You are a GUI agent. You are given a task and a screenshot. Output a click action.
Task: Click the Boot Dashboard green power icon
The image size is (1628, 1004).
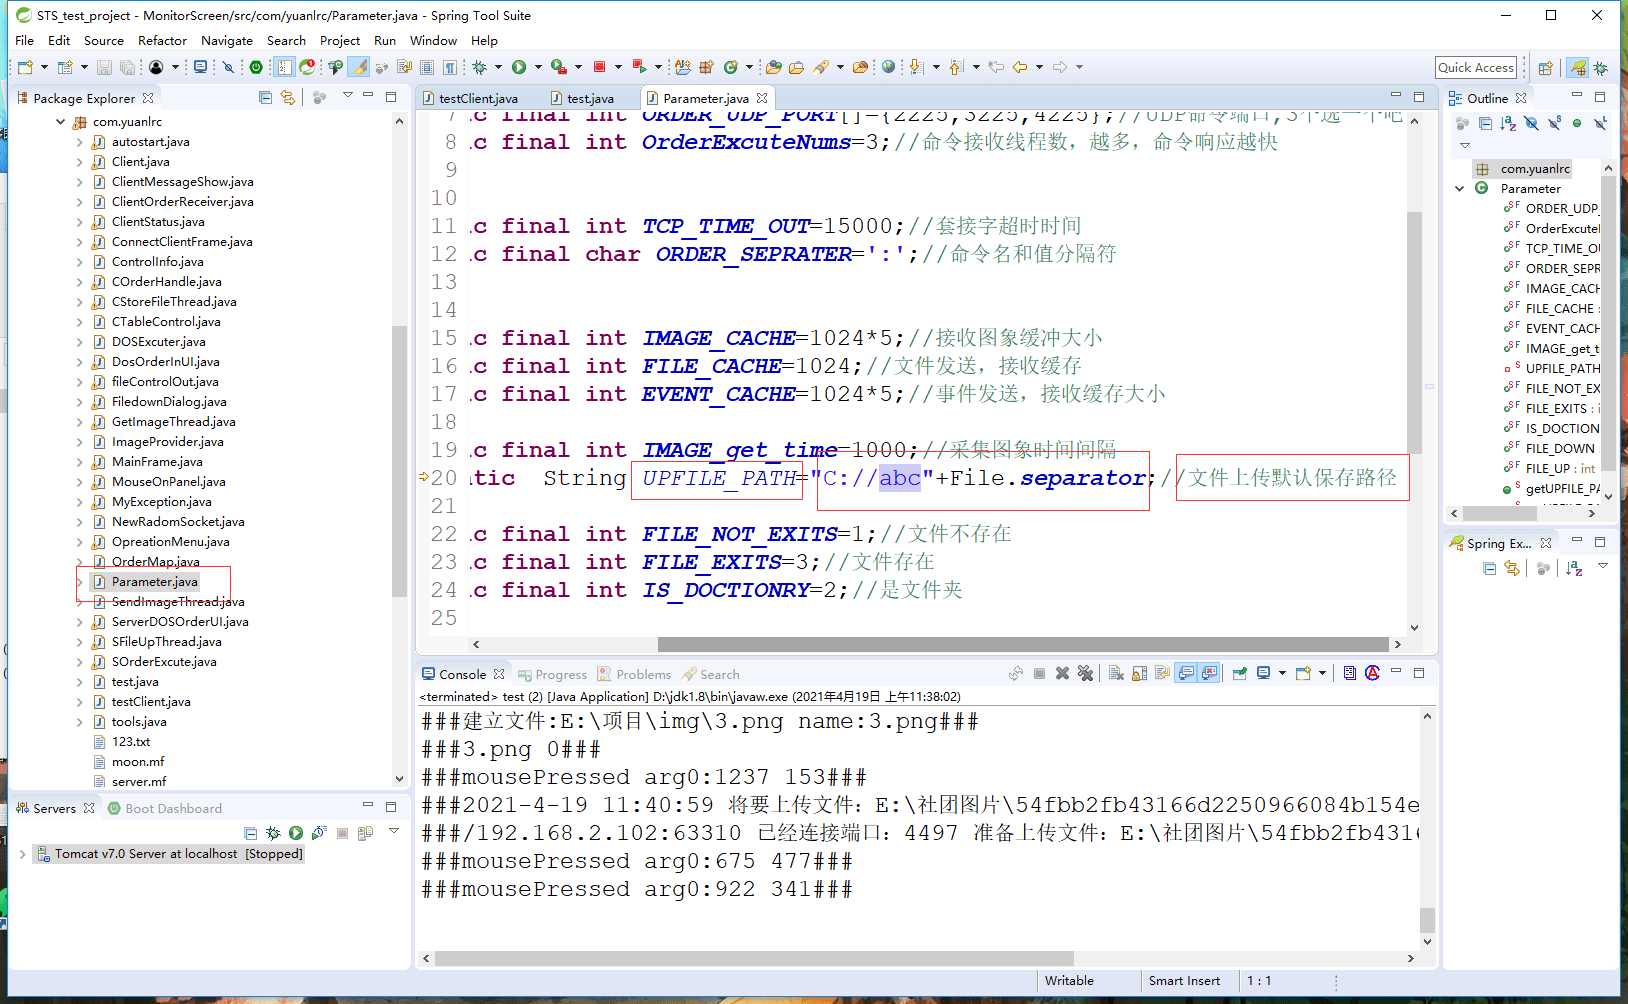(x=256, y=67)
